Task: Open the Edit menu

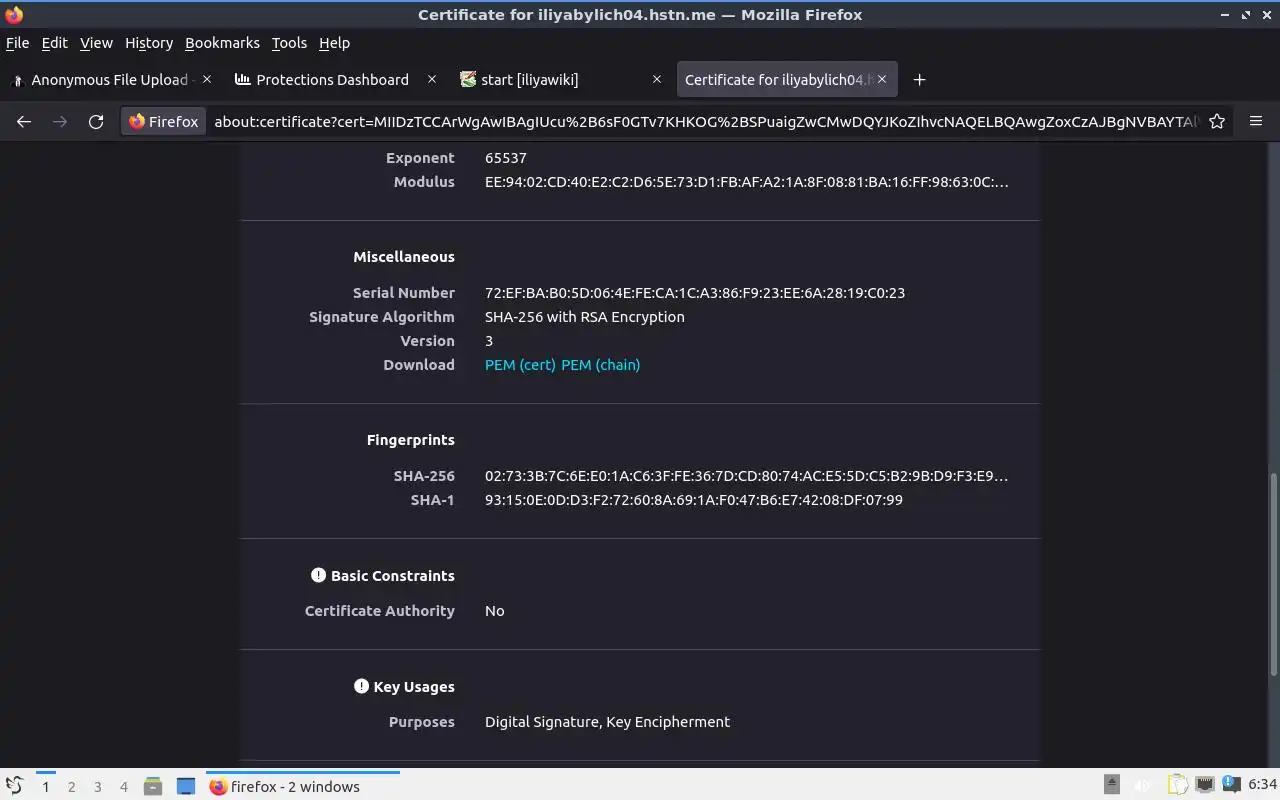Action: [x=54, y=43]
